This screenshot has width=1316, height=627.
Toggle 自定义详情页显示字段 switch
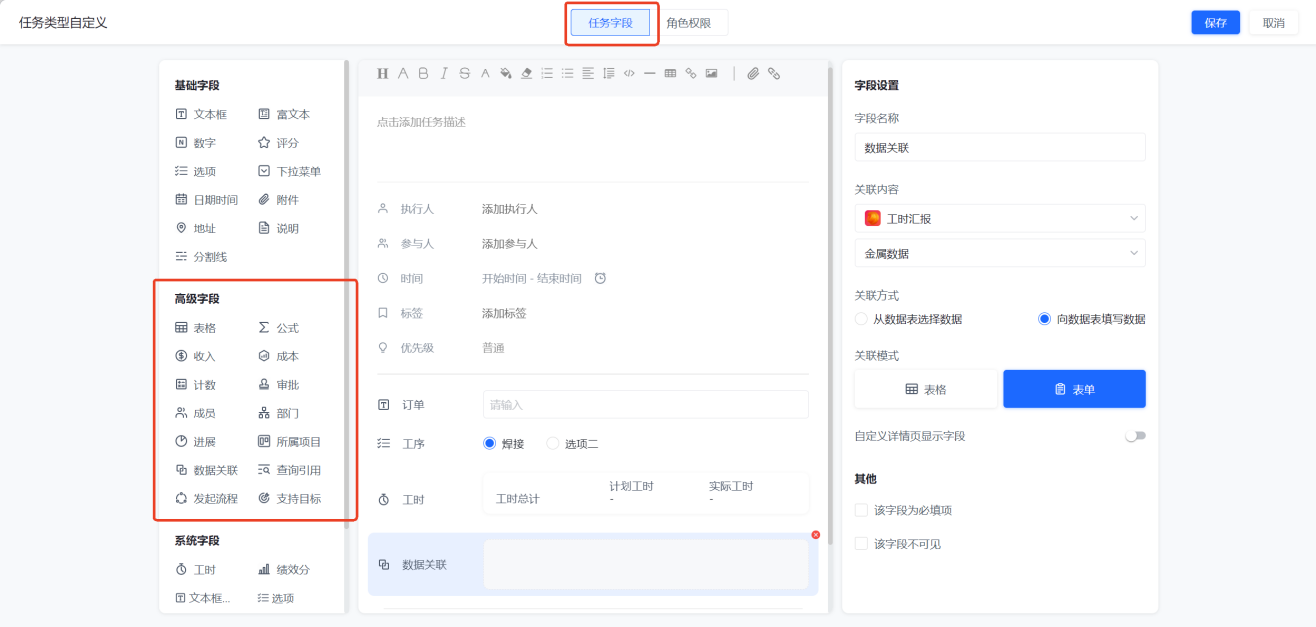tap(1135, 436)
